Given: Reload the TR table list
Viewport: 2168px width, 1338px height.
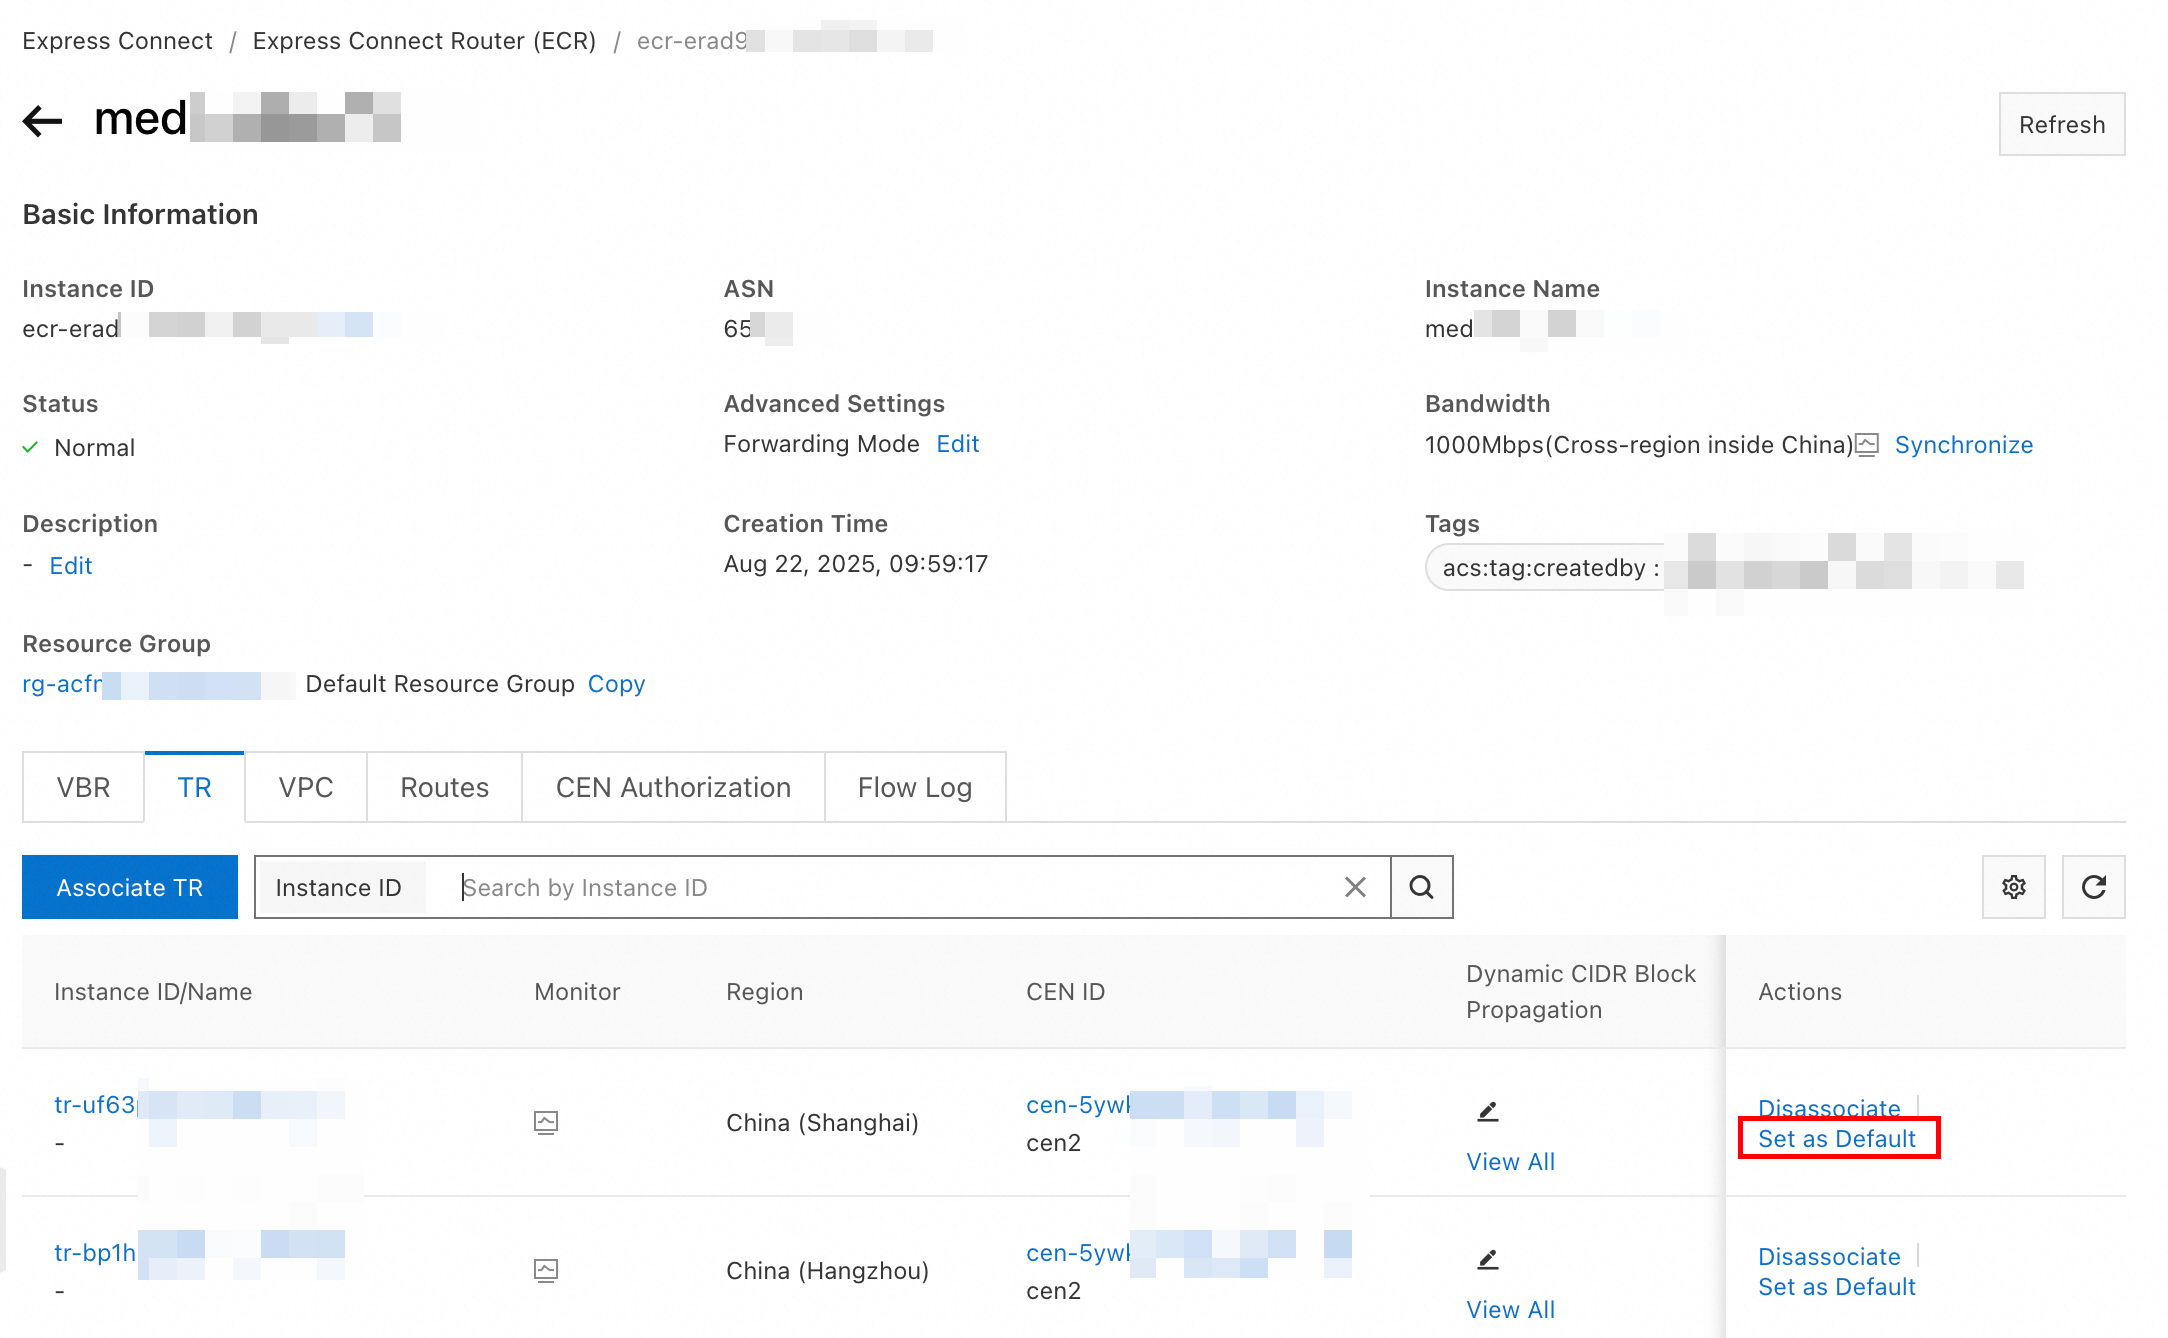Looking at the screenshot, I should 2093,887.
